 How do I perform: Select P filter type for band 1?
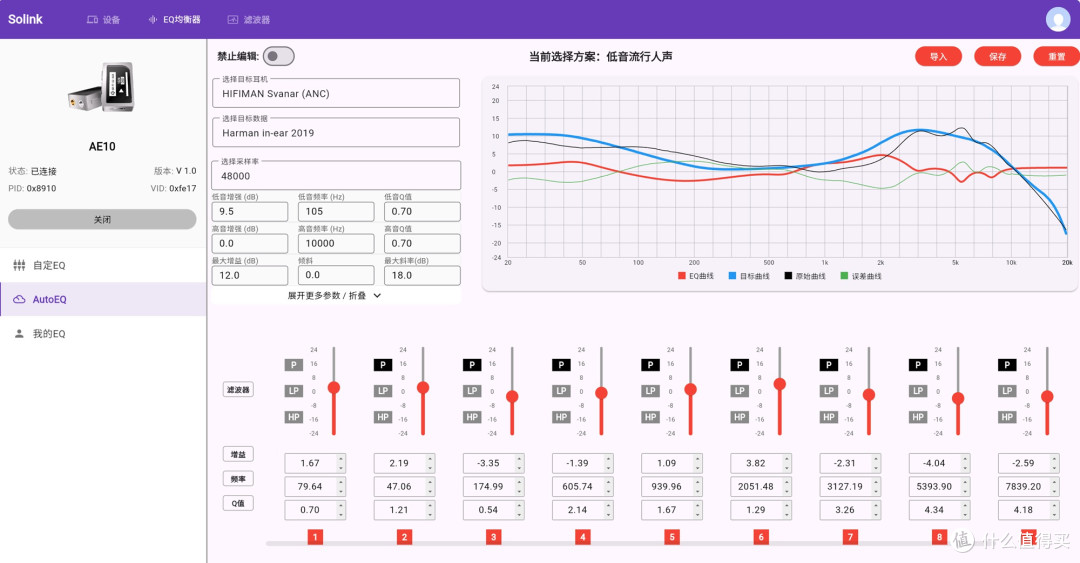pyautogui.click(x=293, y=365)
